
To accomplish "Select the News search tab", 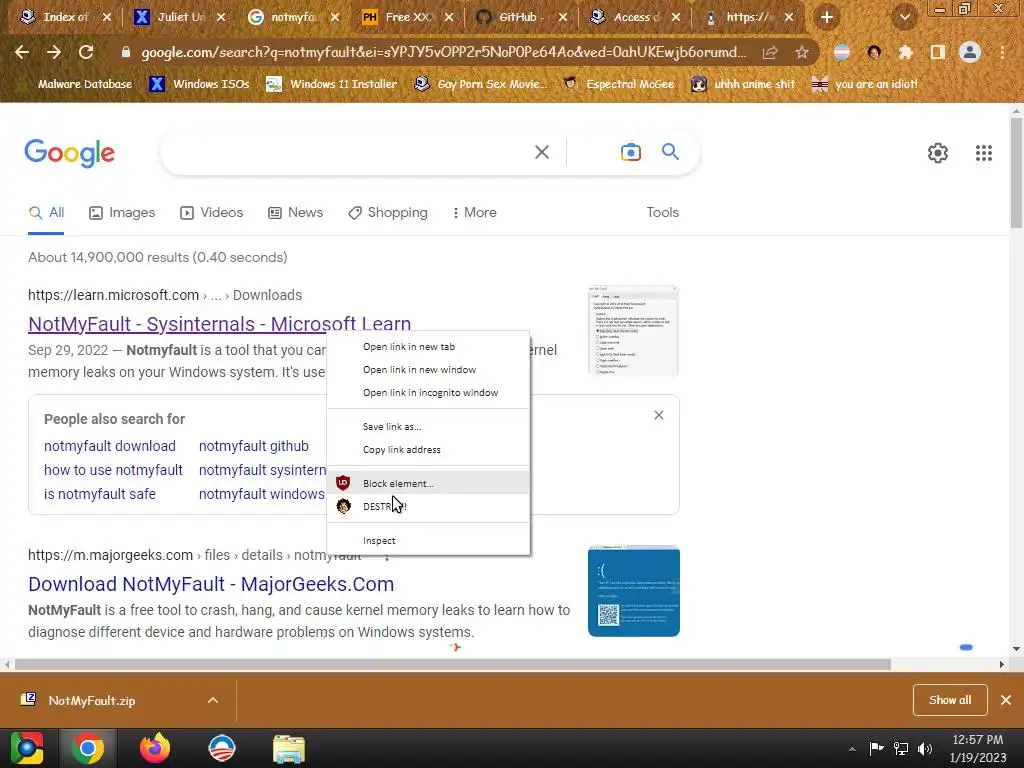I will pos(296,212).
